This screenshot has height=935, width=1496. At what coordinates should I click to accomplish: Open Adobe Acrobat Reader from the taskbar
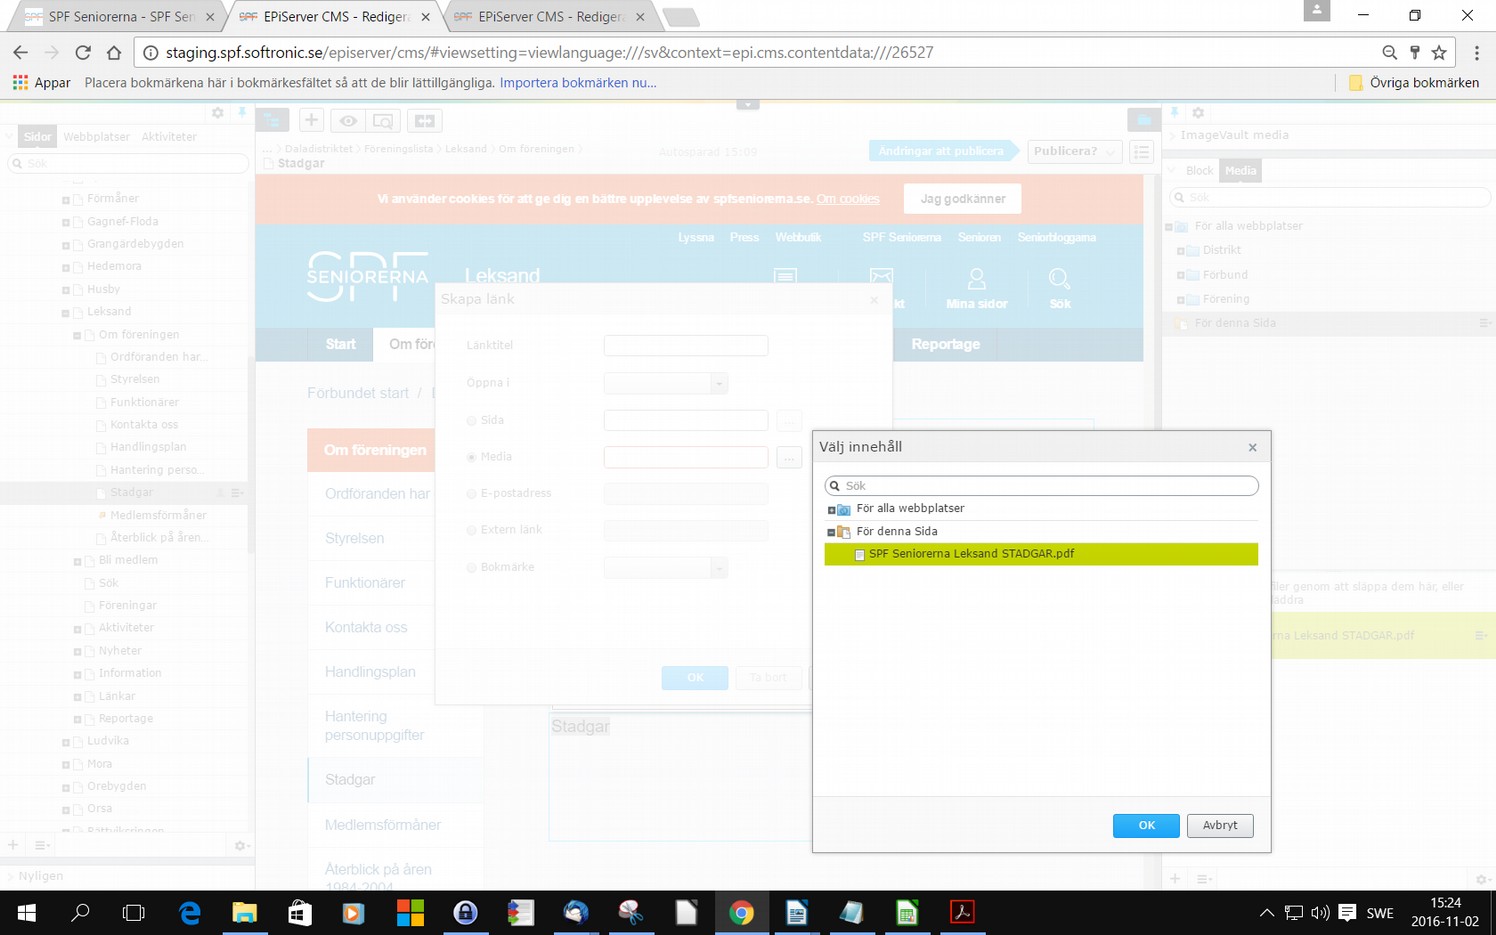[962, 912]
